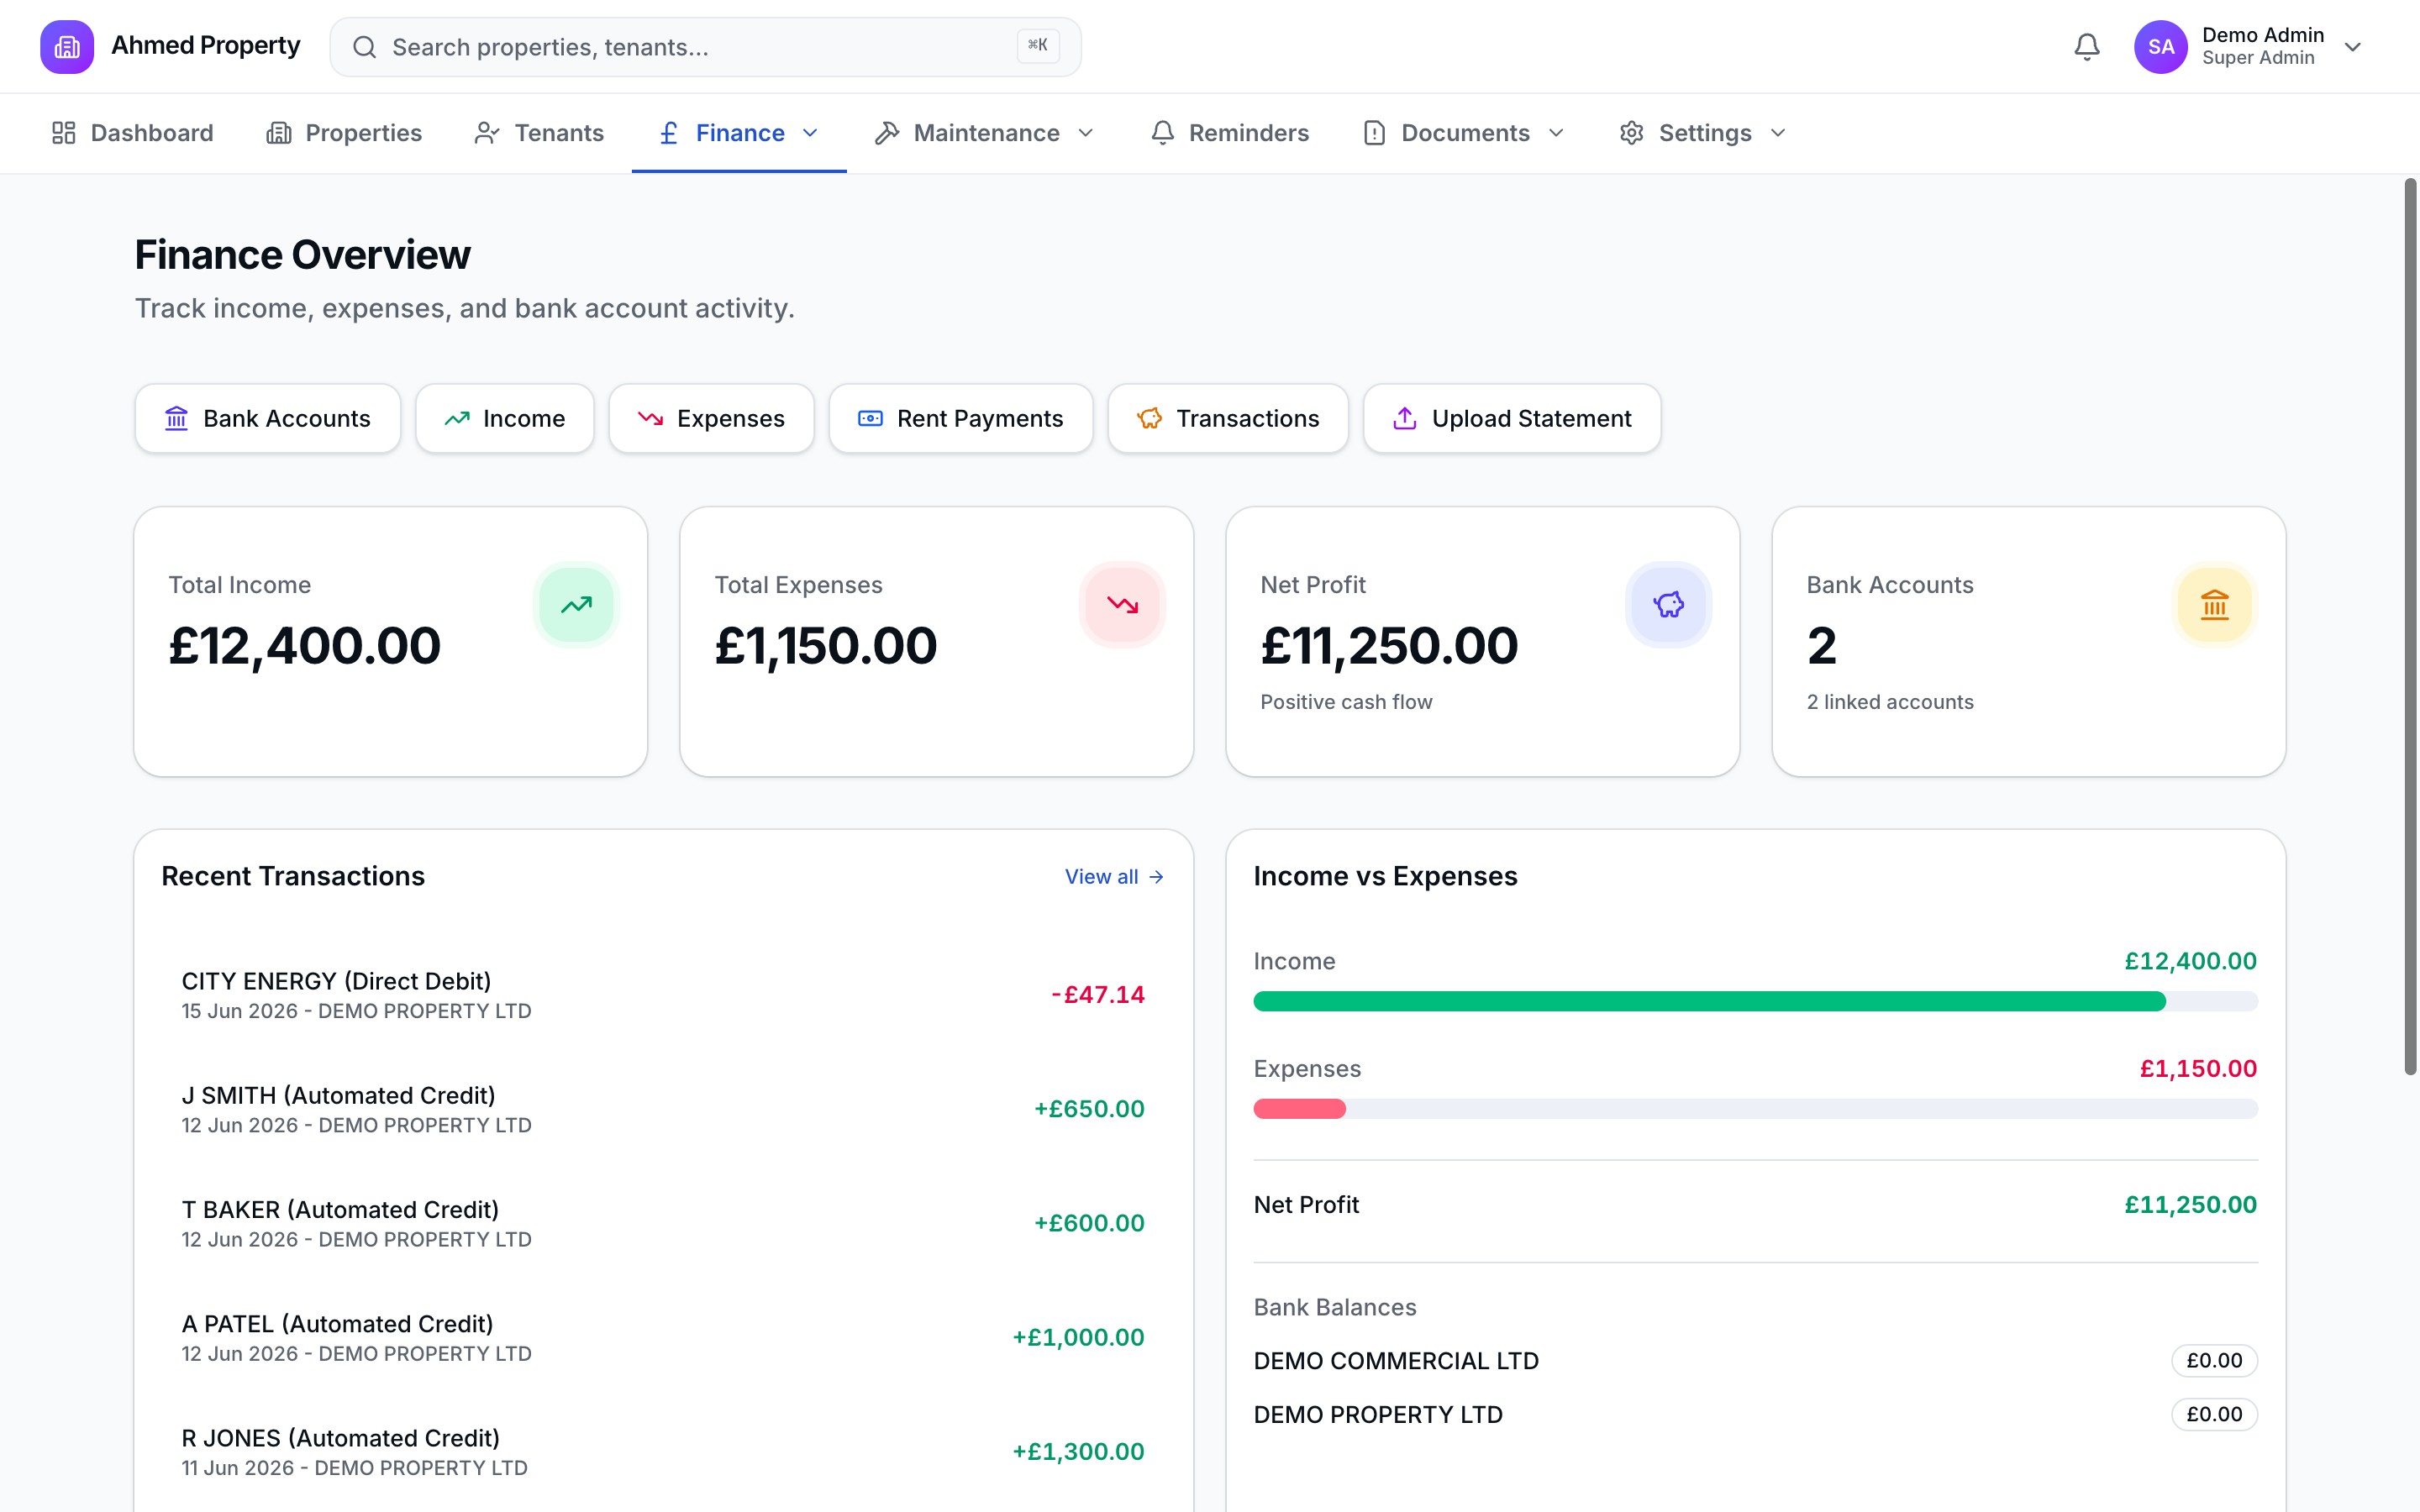Click the Bank Accounts card building icon

pyautogui.click(x=2214, y=604)
